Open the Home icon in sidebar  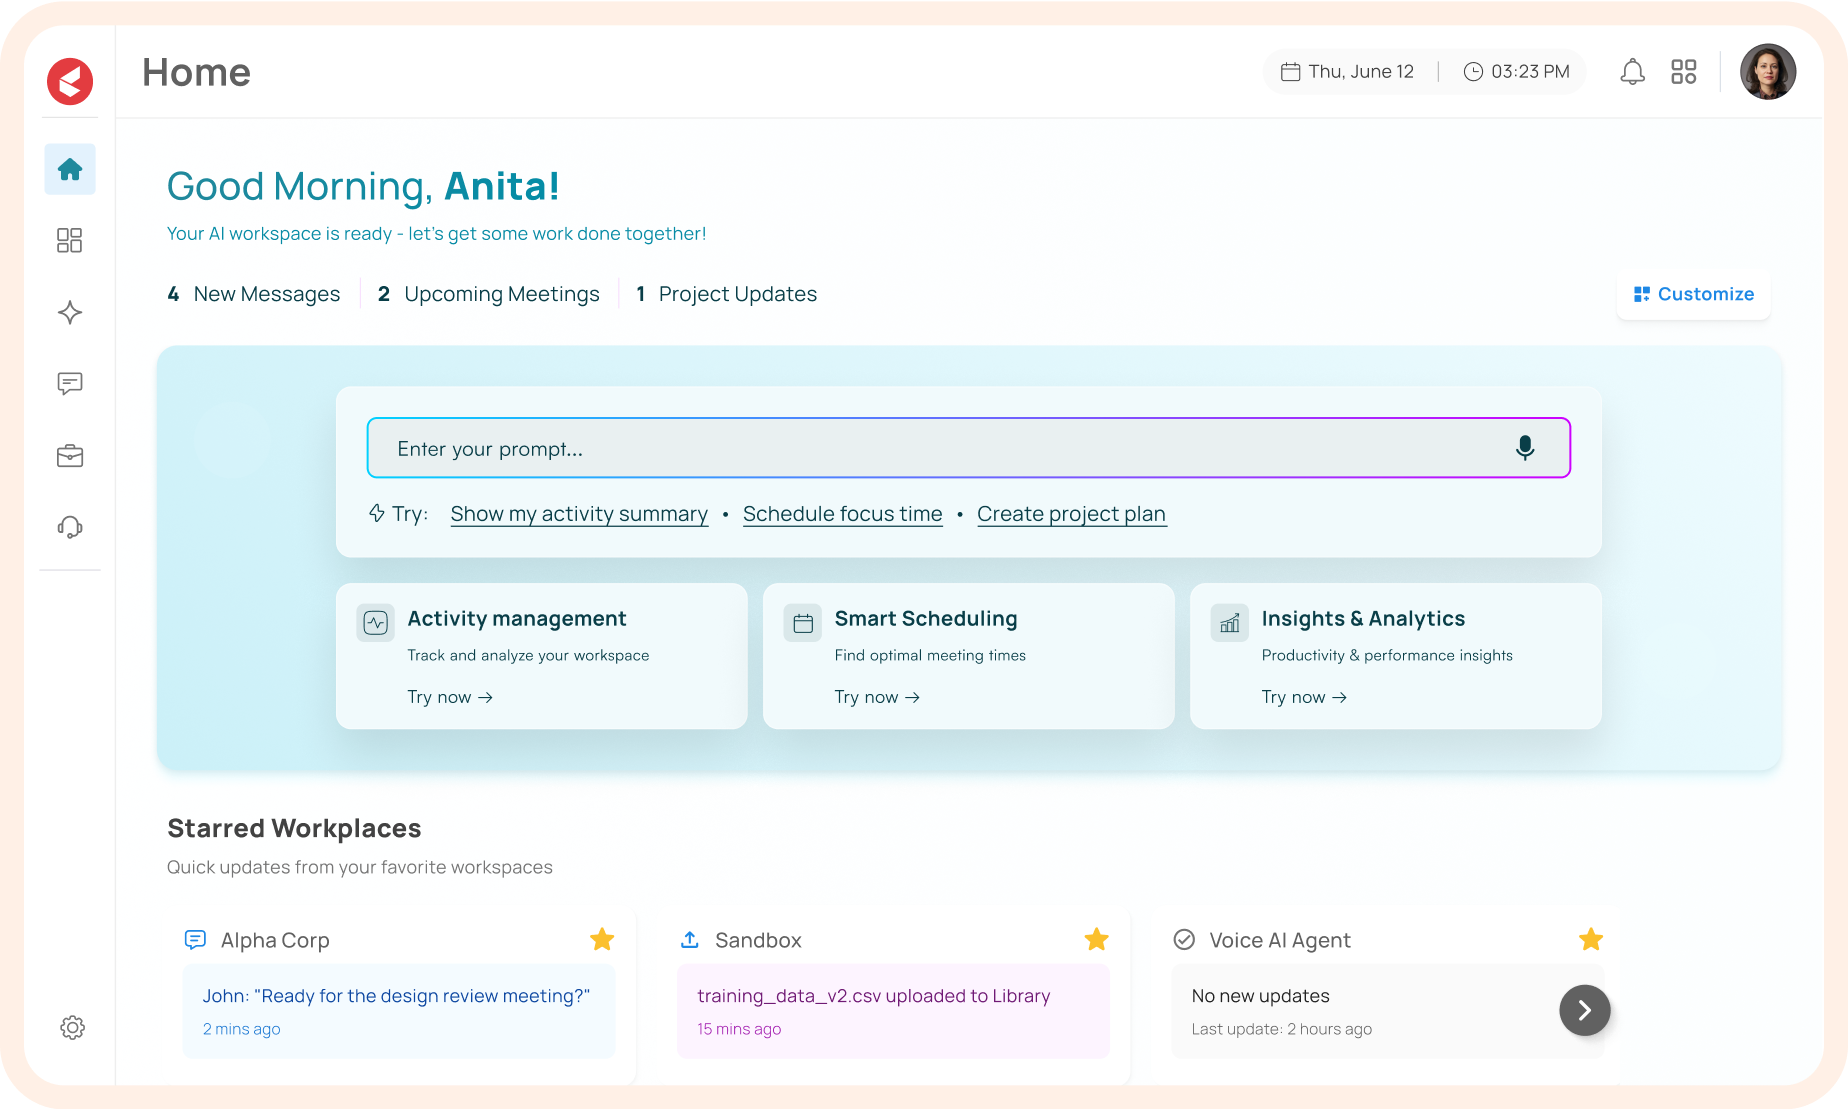pos(70,169)
